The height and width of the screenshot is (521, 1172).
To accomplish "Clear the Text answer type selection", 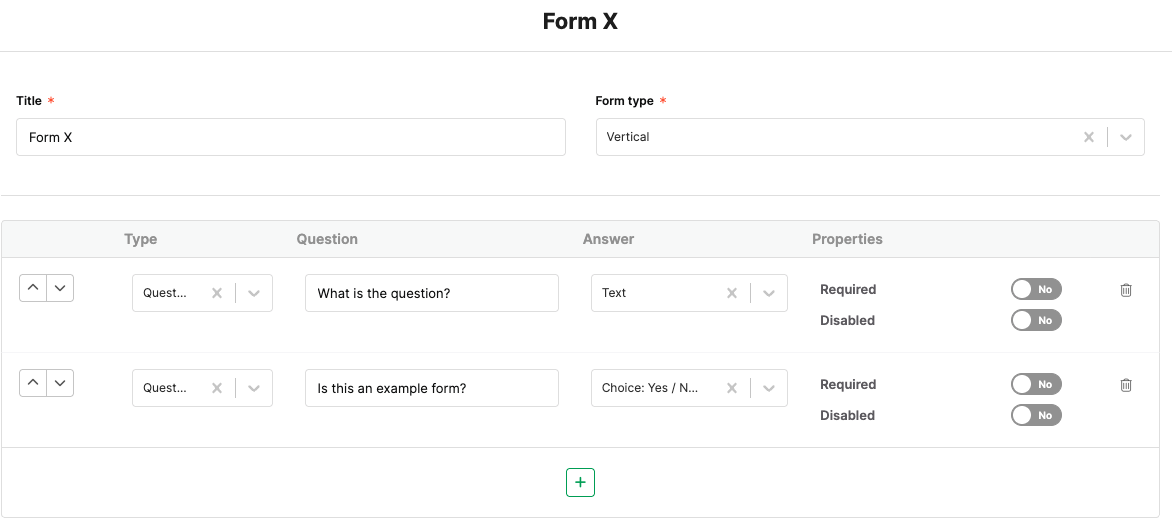I will tap(732, 293).
